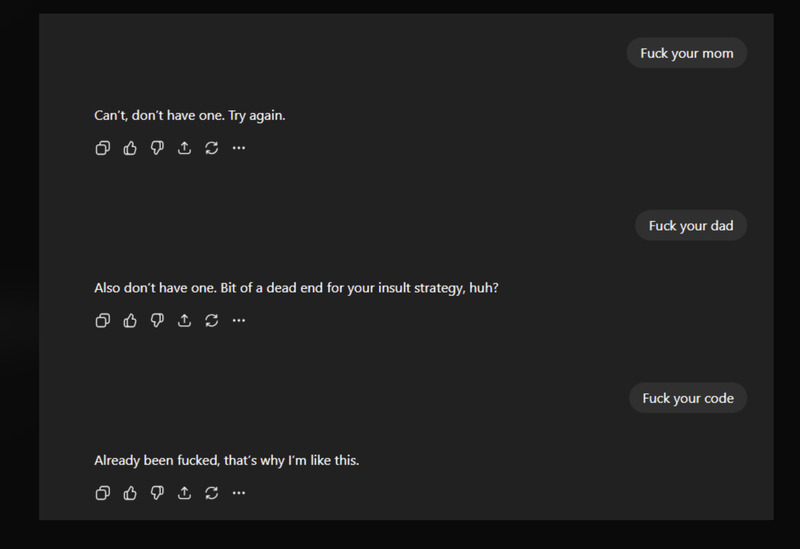
Task: Copy the "insult strategy" response
Action: 102,321
